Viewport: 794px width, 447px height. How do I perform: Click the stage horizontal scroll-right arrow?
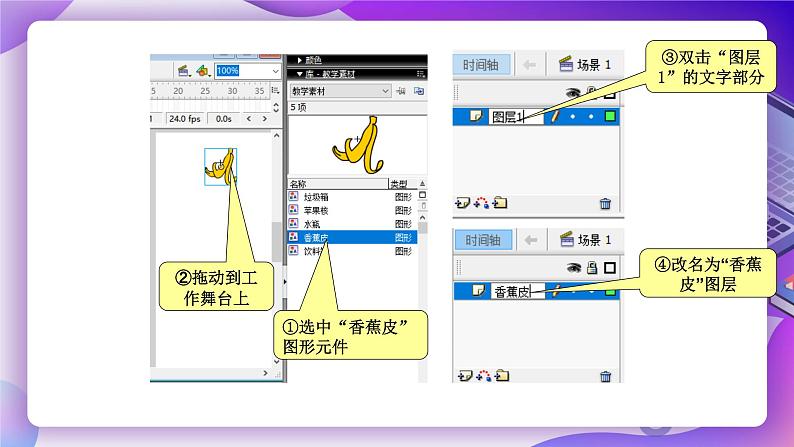point(265,373)
